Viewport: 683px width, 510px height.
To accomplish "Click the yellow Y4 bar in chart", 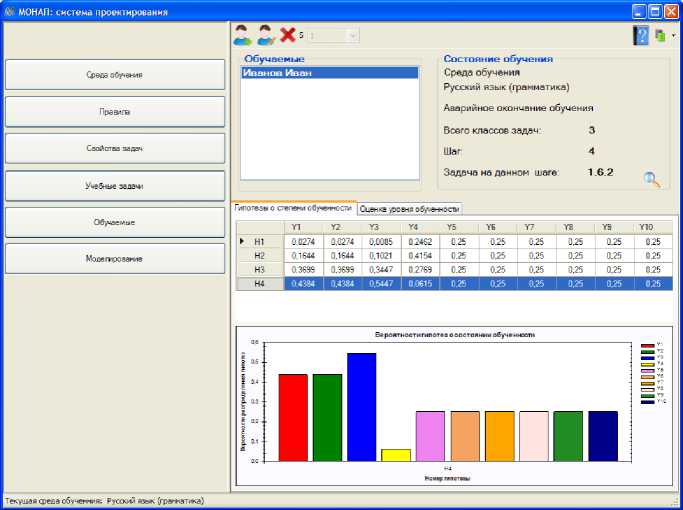I will coord(396,455).
